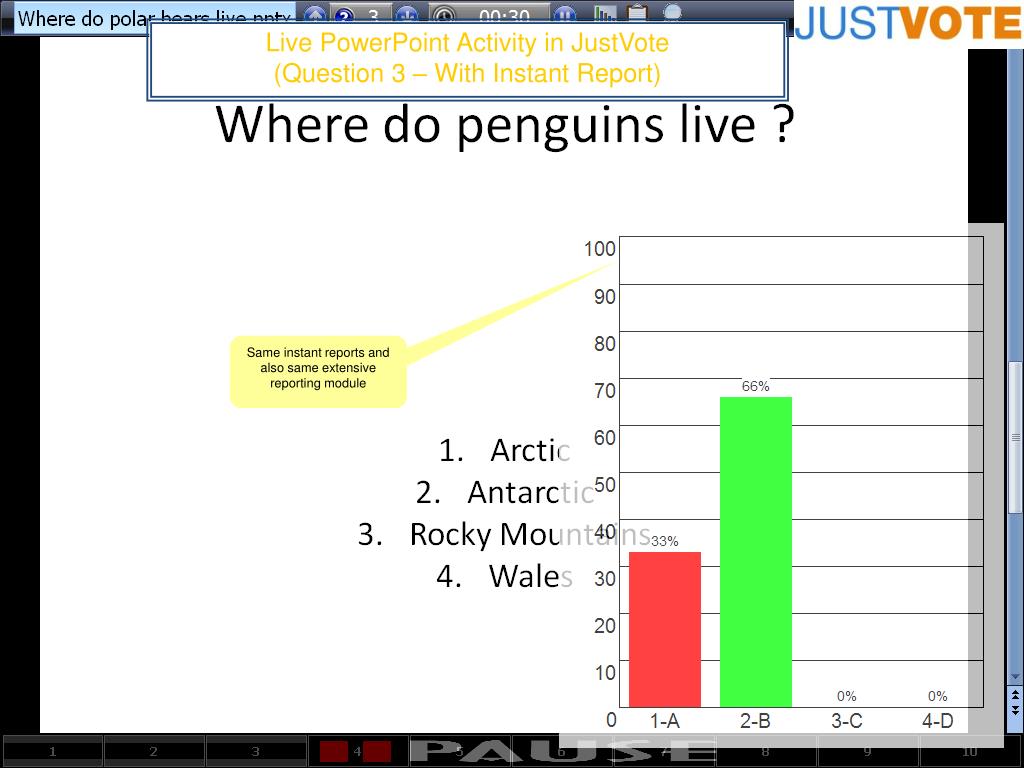Image resolution: width=1024 pixels, height=768 pixels.
Task: Click the 3-C axis label
Action: coord(846,720)
